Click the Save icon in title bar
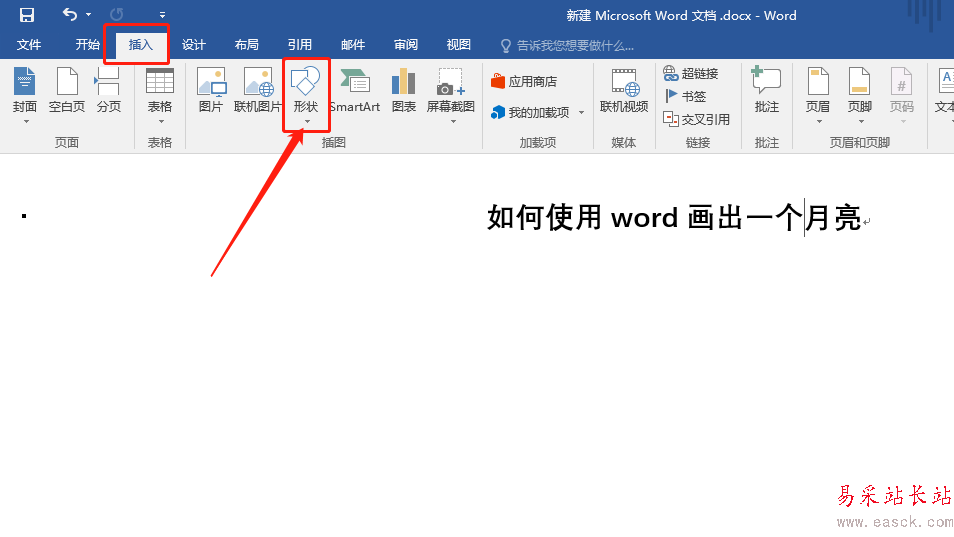Viewport: 954px width, 537px height. 27,15
